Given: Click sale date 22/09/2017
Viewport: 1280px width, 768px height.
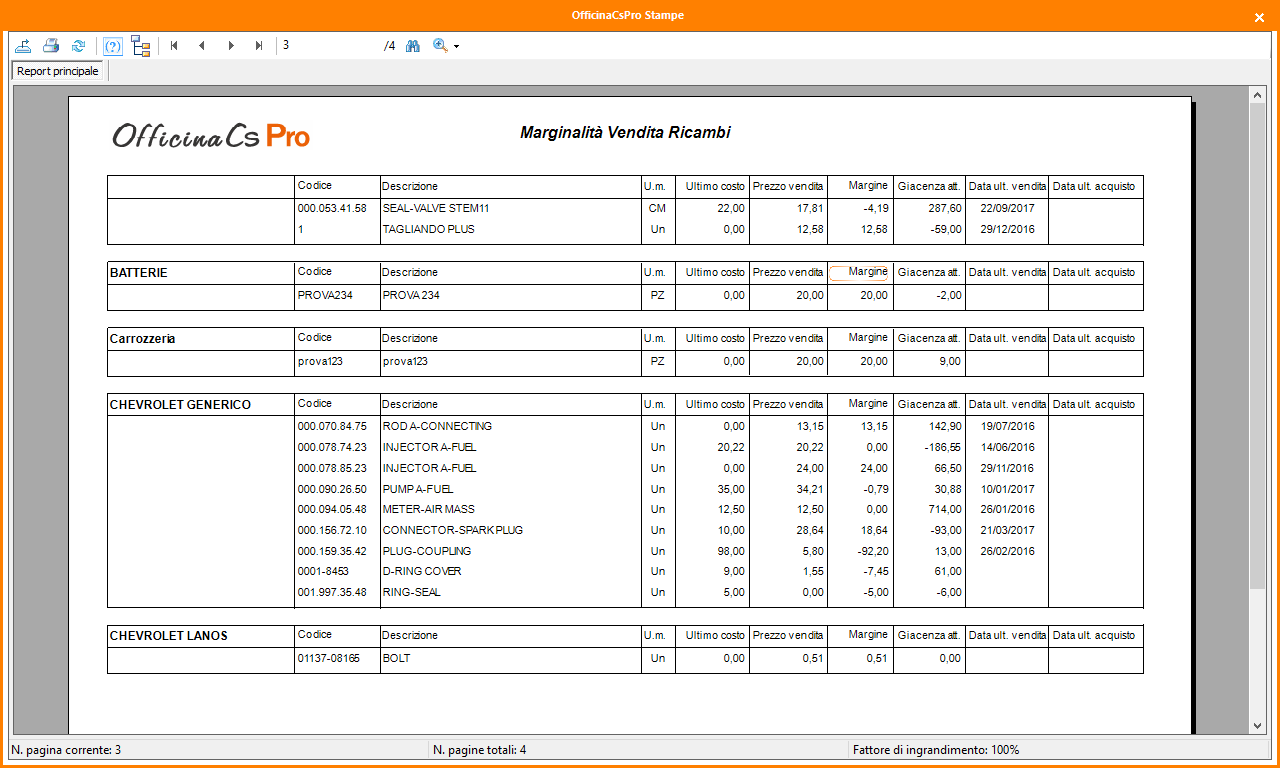Looking at the screenshot, I should tap(1007, 209).
